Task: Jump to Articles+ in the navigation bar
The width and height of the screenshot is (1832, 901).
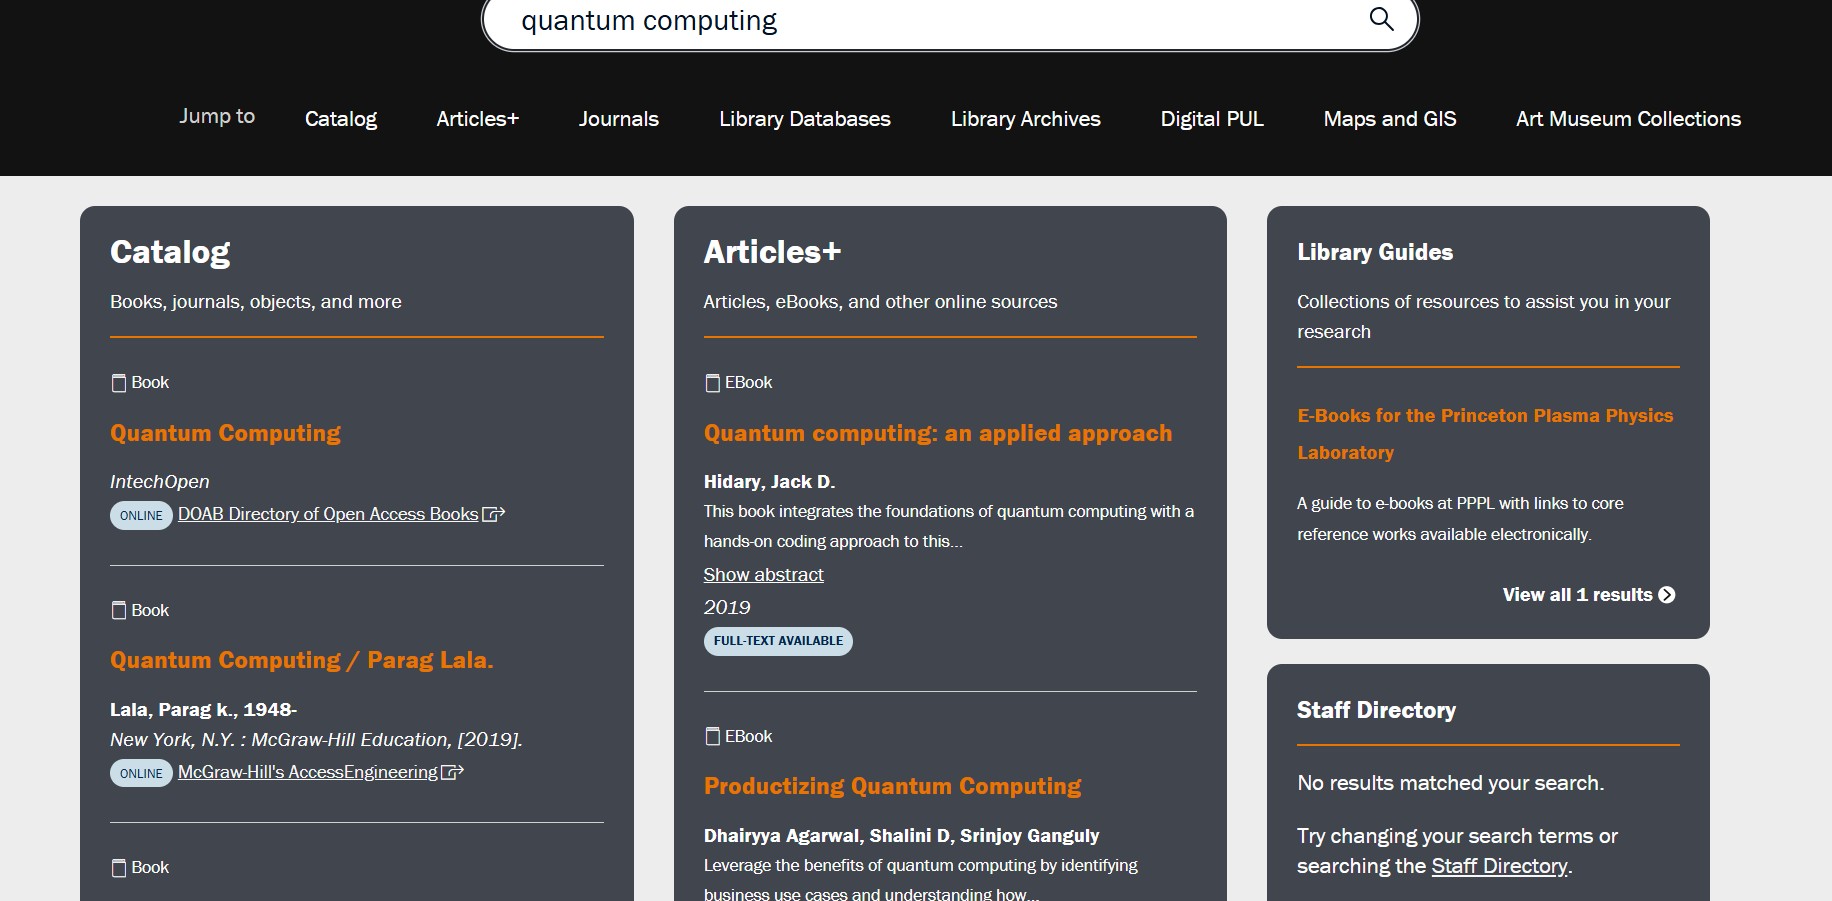Action: point(477,119)
